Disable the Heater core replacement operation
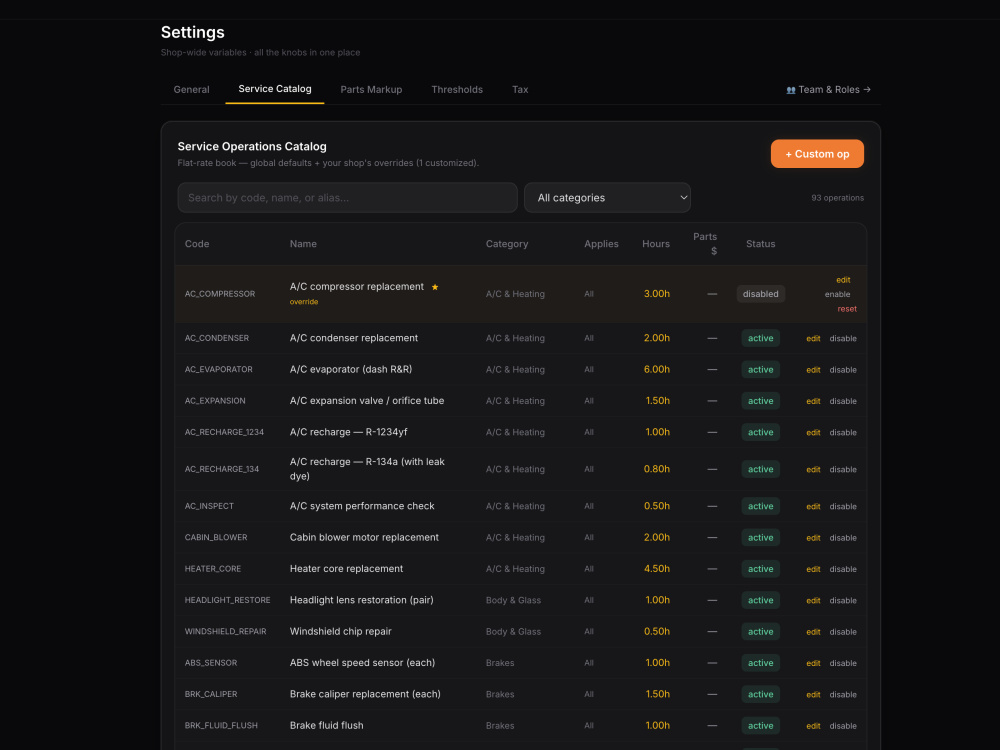 click(842, 569)
